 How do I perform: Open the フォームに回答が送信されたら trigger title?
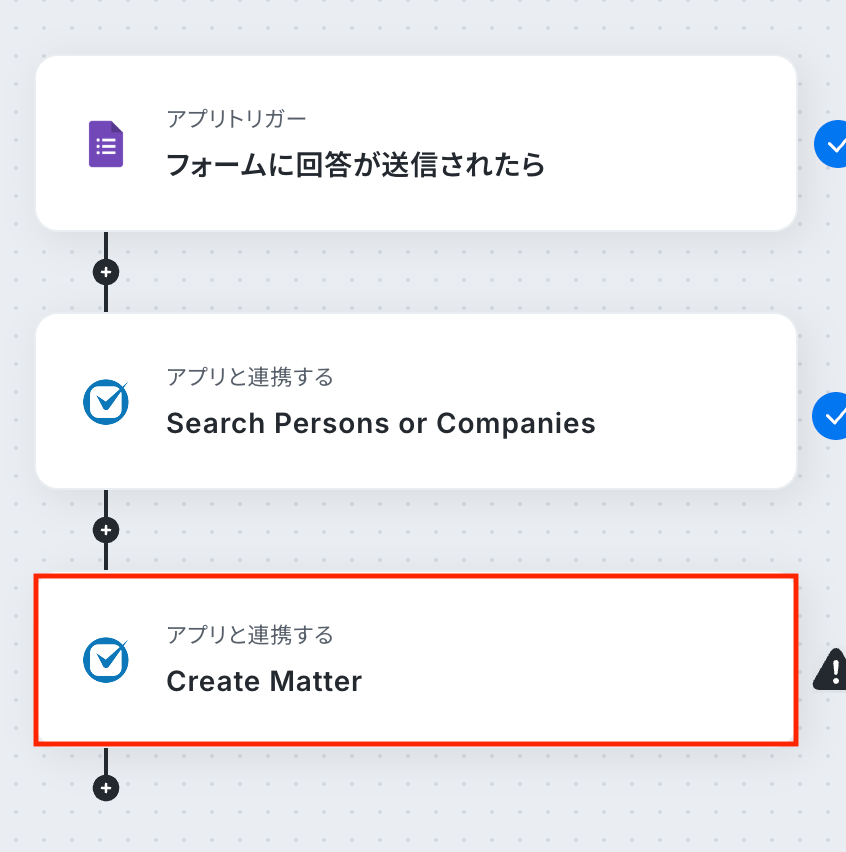pos(356,164)
